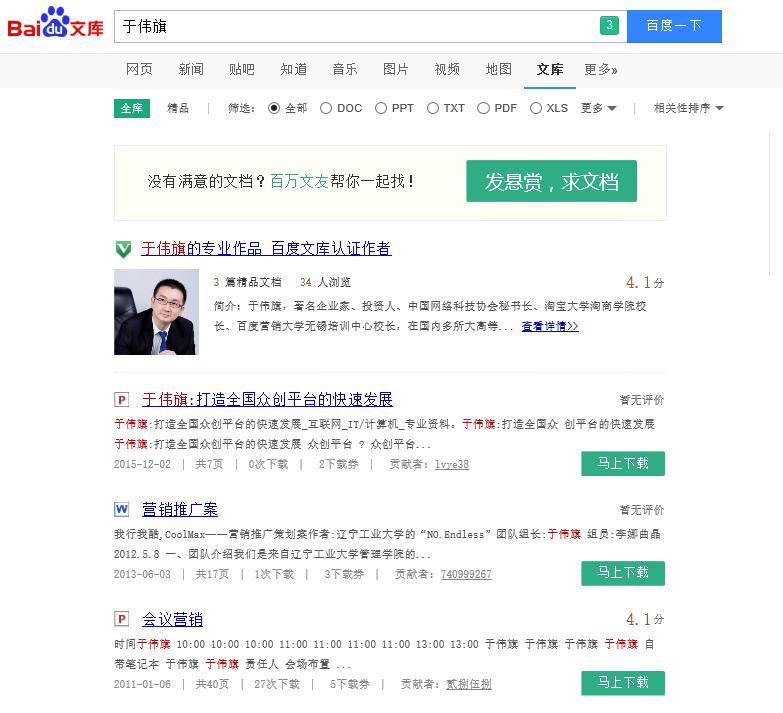
Task: Open 于伟旗的专业作品 百度文库认证作者 link
Action: [x=266, y=249]
